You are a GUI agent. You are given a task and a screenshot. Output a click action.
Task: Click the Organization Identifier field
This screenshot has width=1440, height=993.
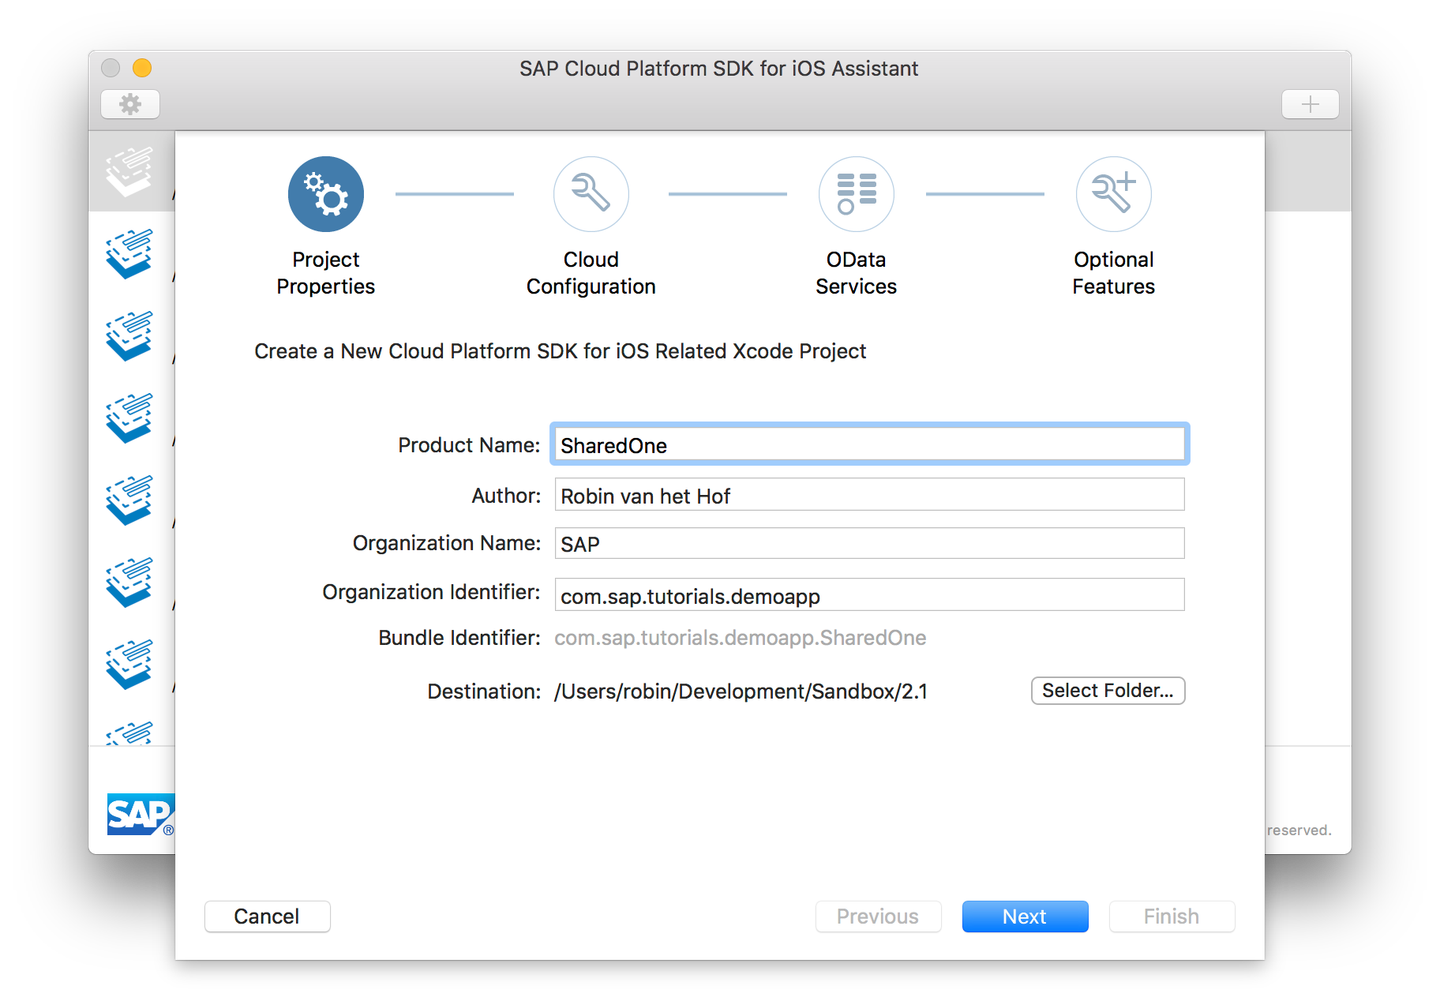(870, 595)
